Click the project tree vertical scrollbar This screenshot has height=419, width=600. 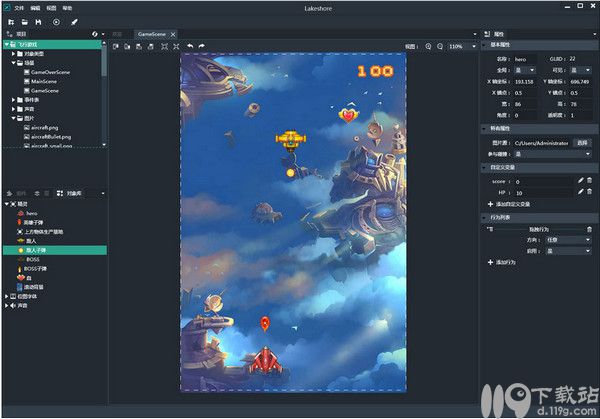104,61
